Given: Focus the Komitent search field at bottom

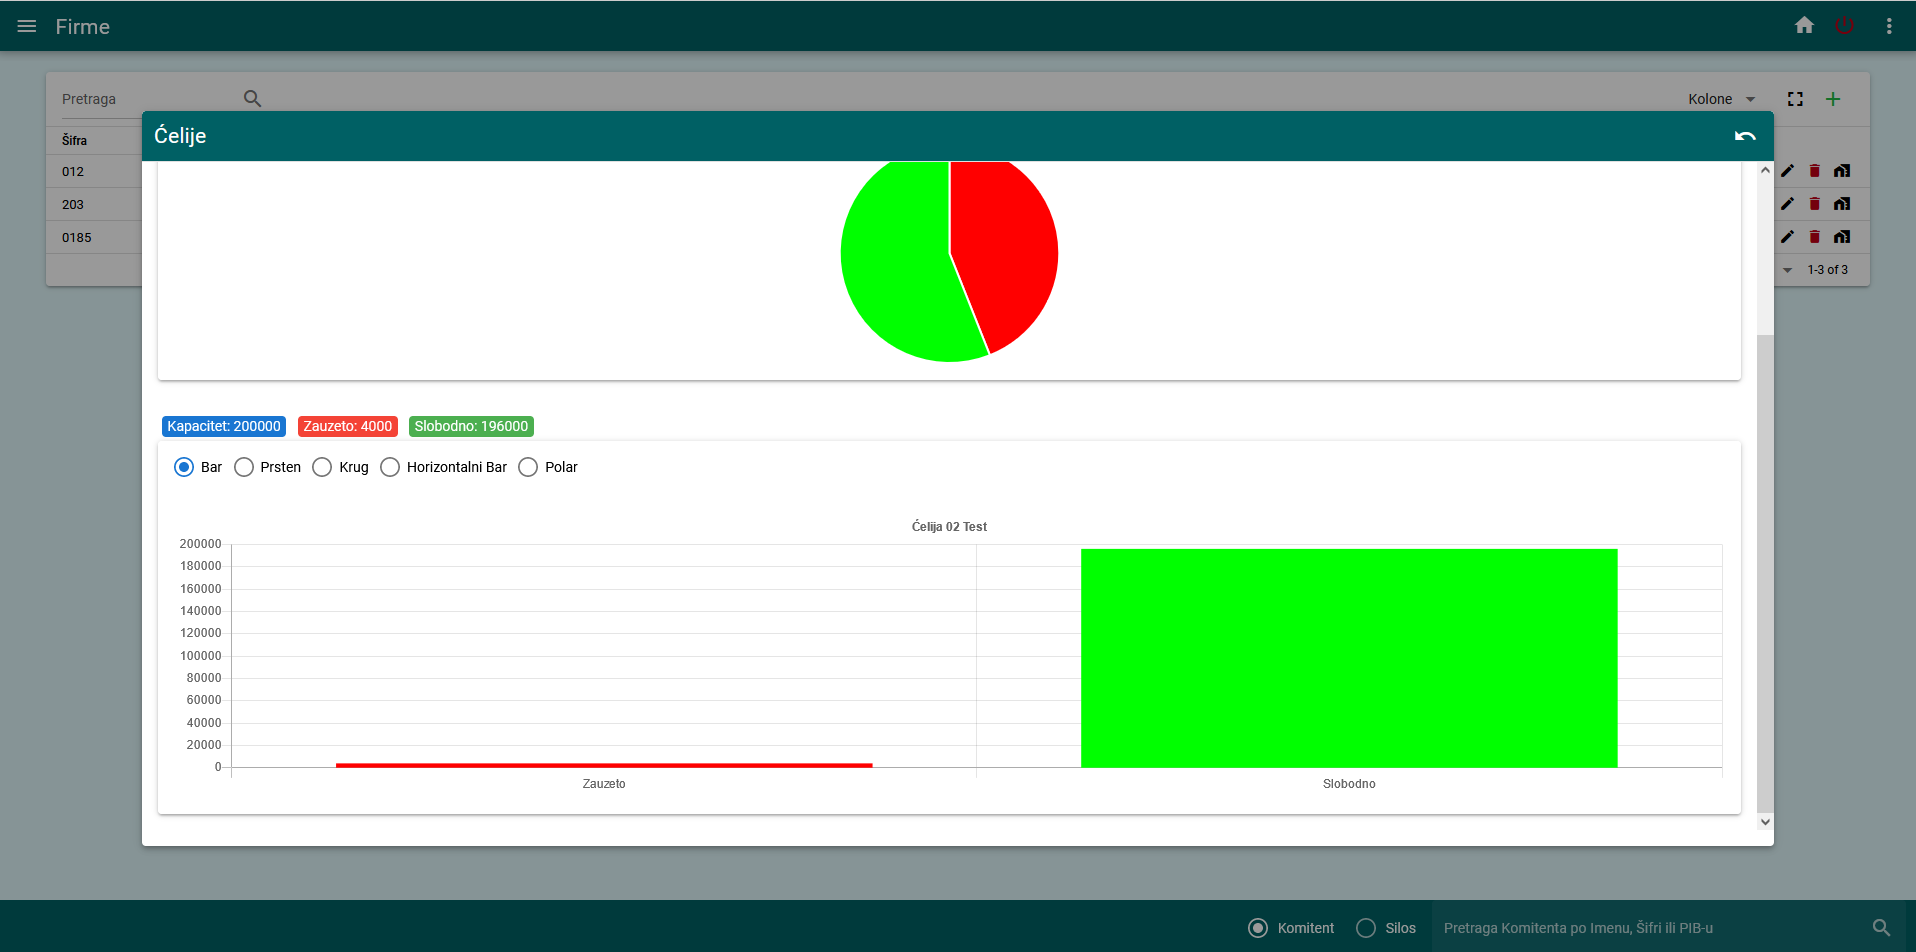Looking at the screenshot, I should point(1650,928).
